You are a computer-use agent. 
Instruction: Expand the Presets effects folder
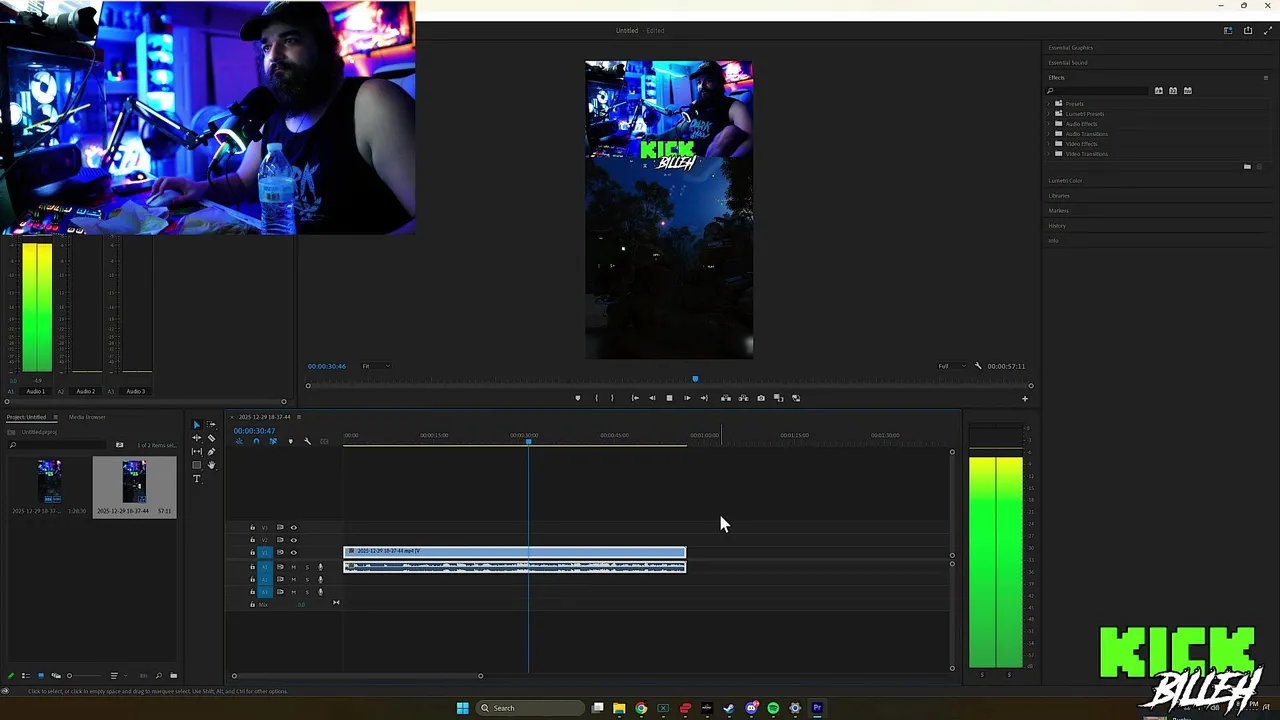coord(1049,104)
